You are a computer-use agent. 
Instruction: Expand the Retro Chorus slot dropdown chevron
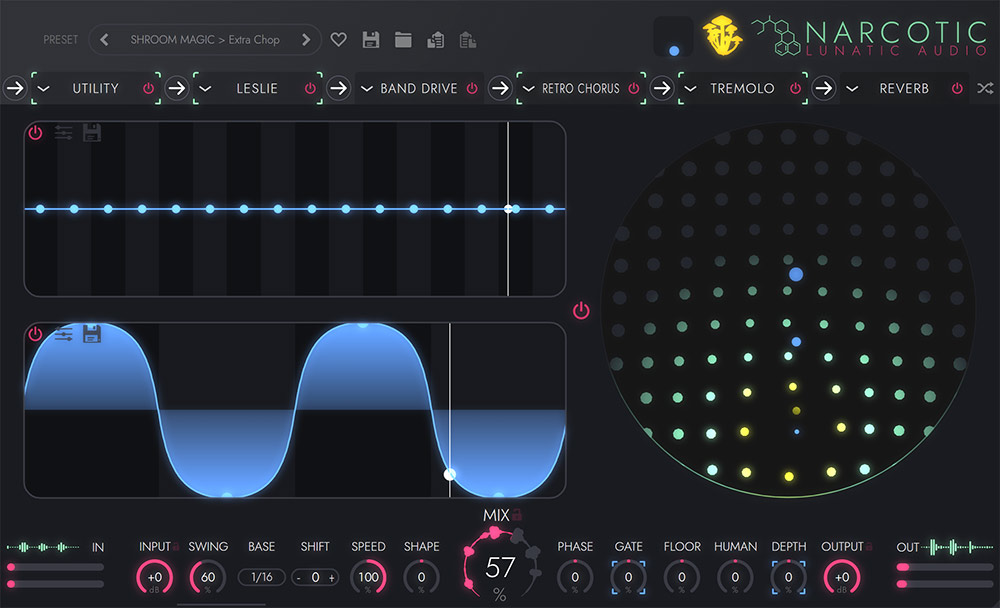coord(527,88)
